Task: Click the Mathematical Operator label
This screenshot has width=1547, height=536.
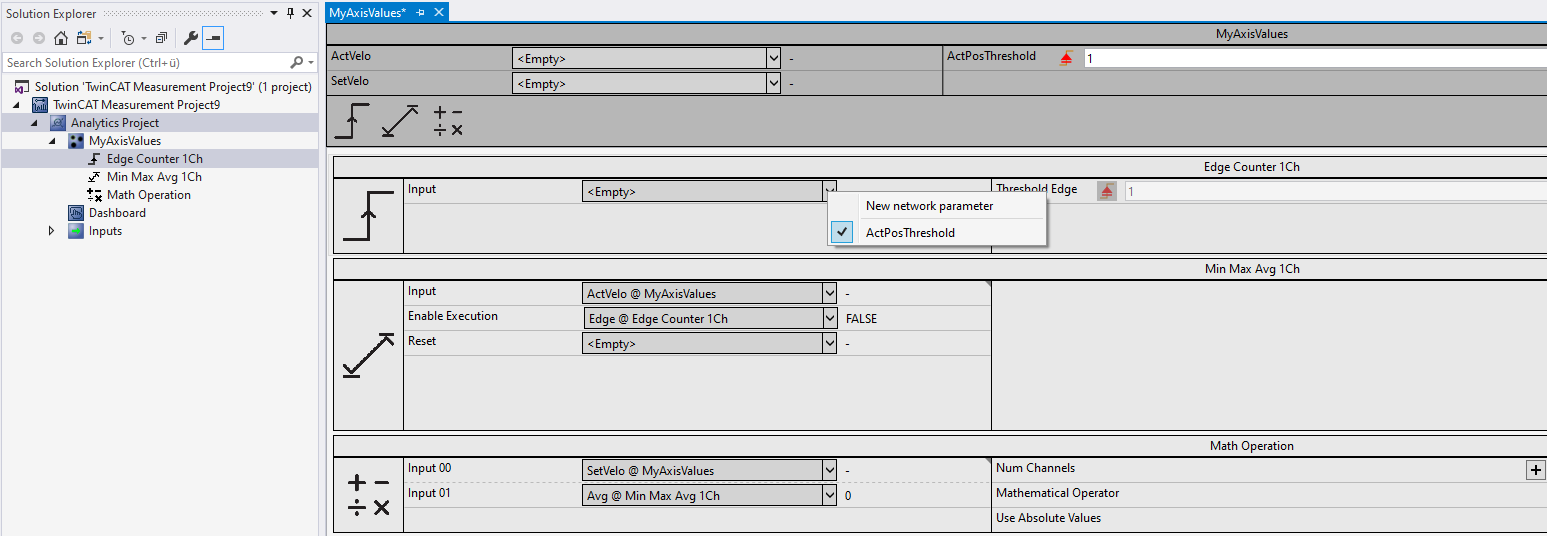Action: (1057, 493)
